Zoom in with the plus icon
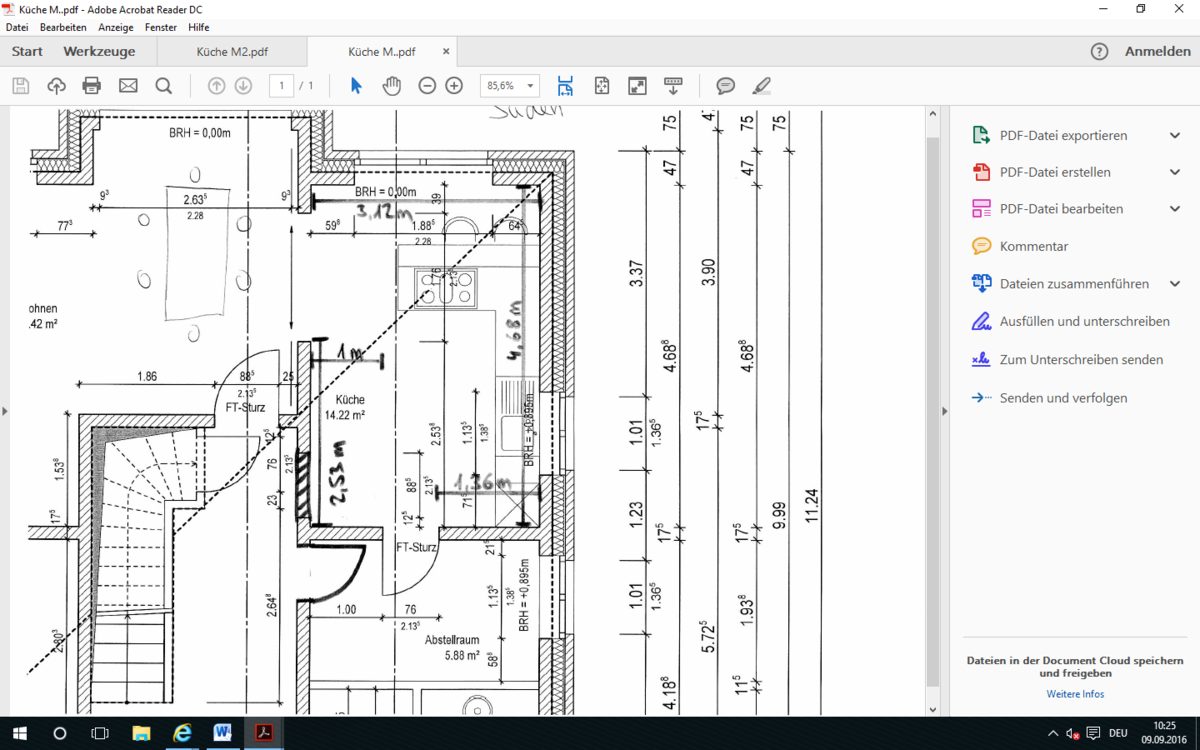Image resolution: width=1200 pixels, height=750 pixels. [454, 86]
